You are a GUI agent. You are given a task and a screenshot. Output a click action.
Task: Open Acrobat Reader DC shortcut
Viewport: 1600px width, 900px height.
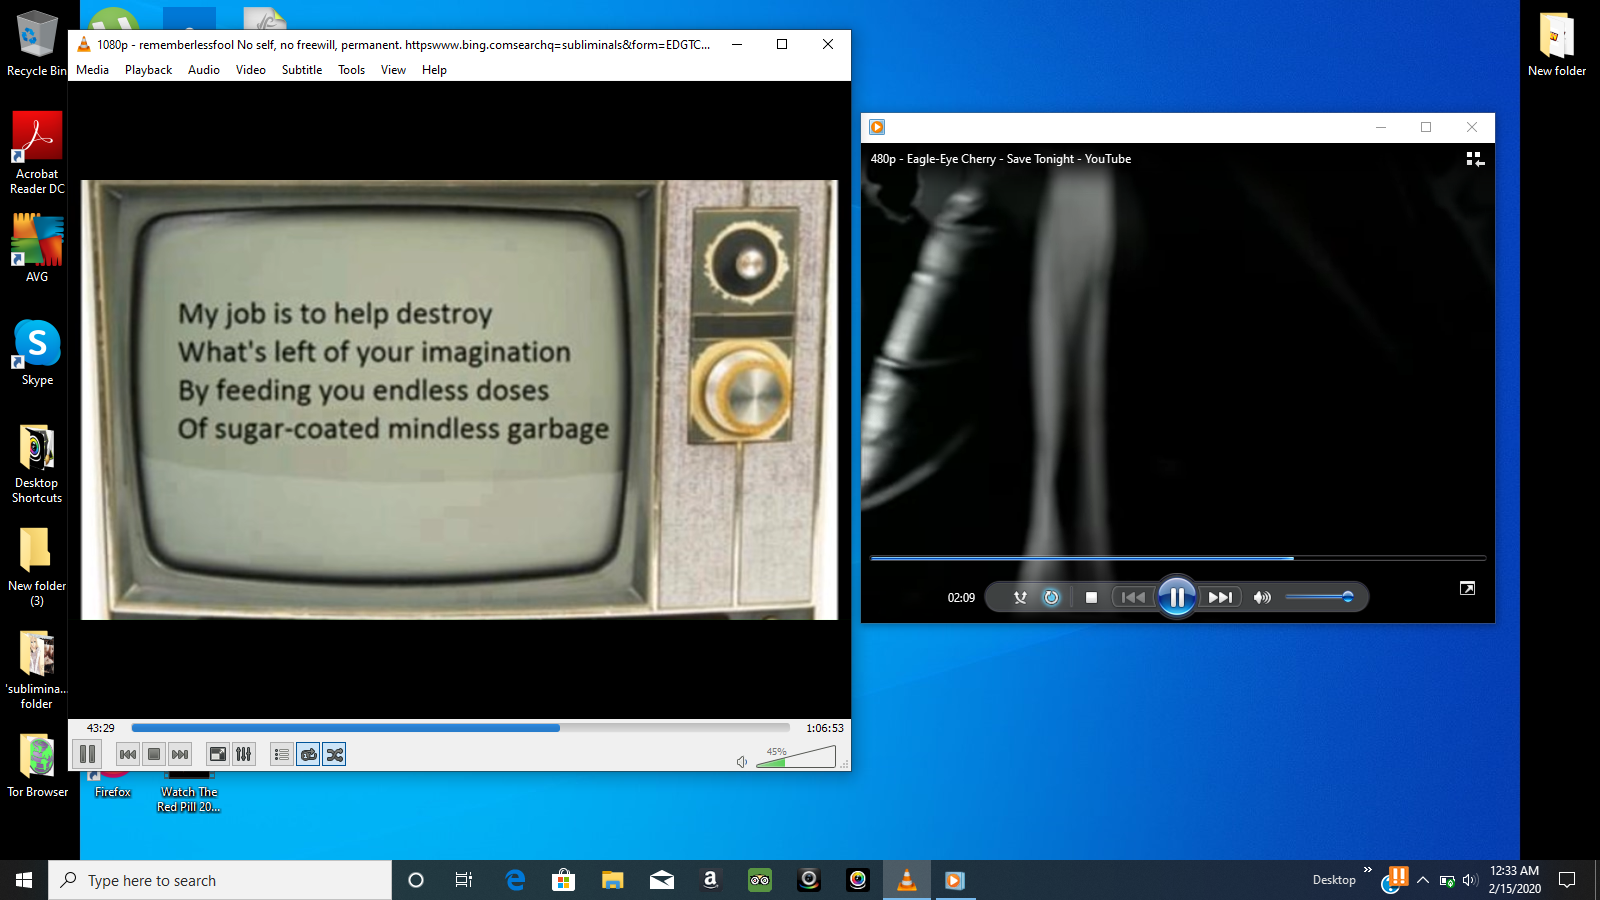pyautogui.click(x=37, y=153)
